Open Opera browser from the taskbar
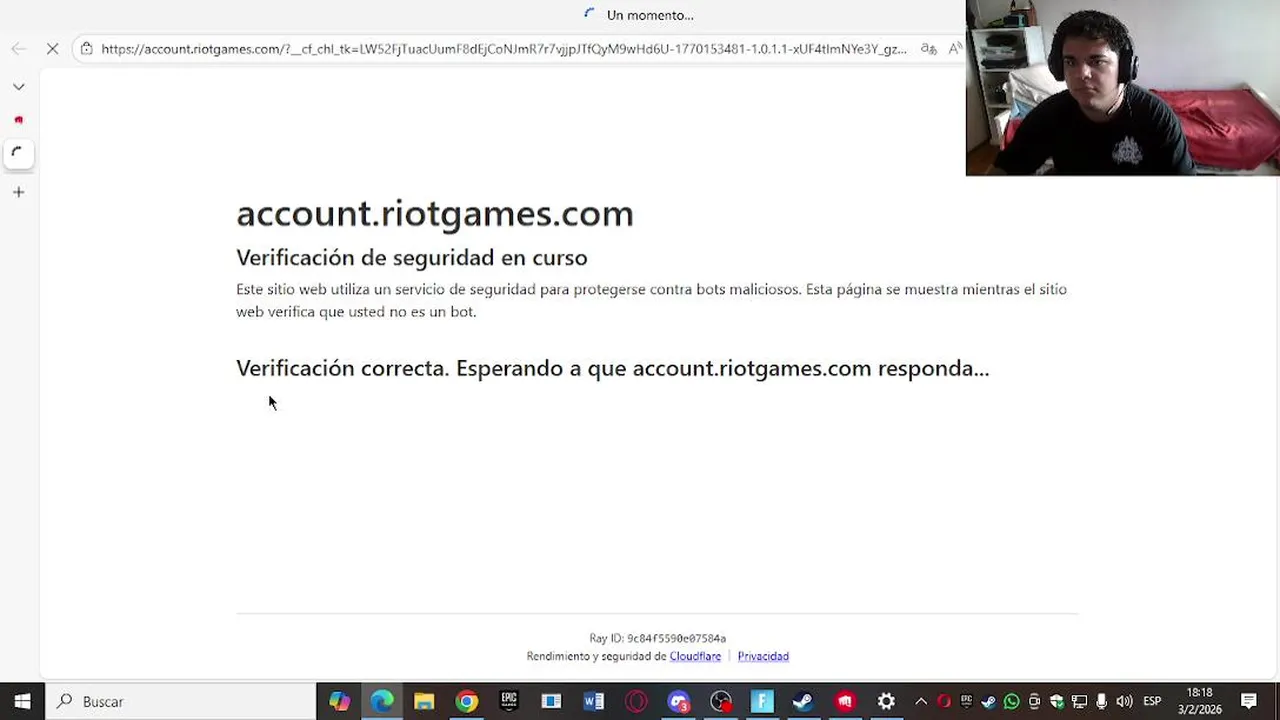This screenshot has width=1280, height=720. click(636, 701)
